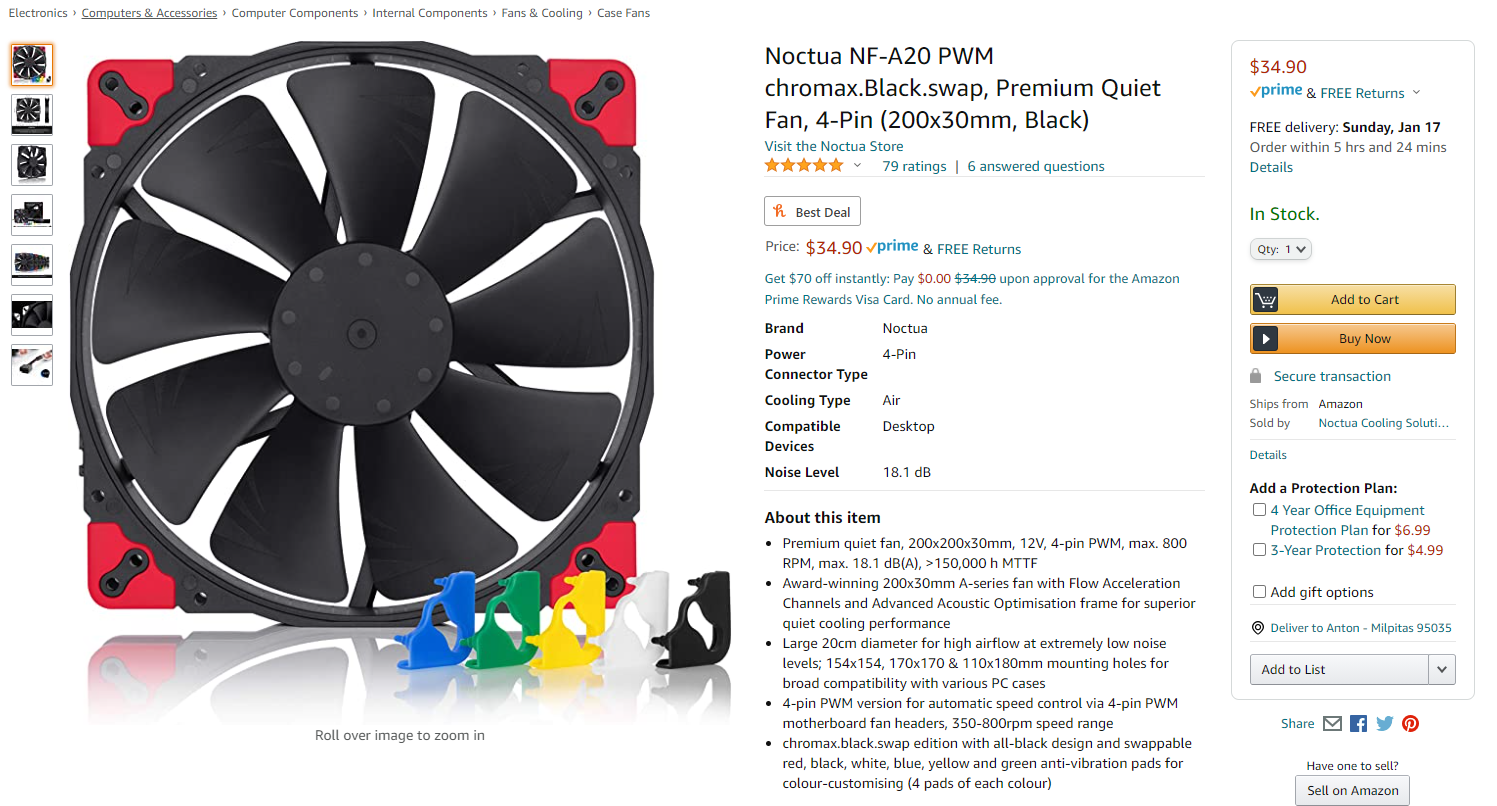
Task: Check the 4 Year Office Equipment Protection Plan
Action: (x=1260, y=510)
